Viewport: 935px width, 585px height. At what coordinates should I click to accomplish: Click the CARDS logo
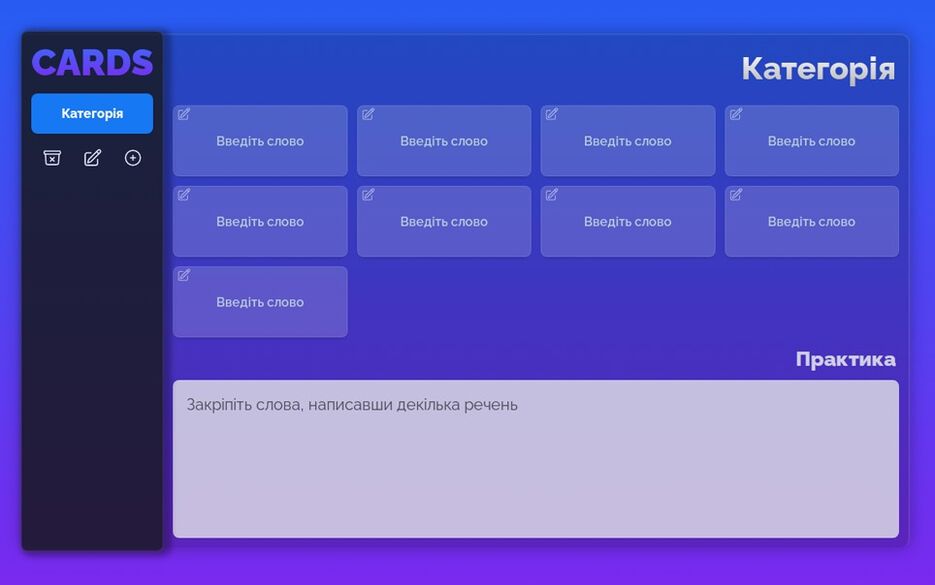[x=92, y=63]
